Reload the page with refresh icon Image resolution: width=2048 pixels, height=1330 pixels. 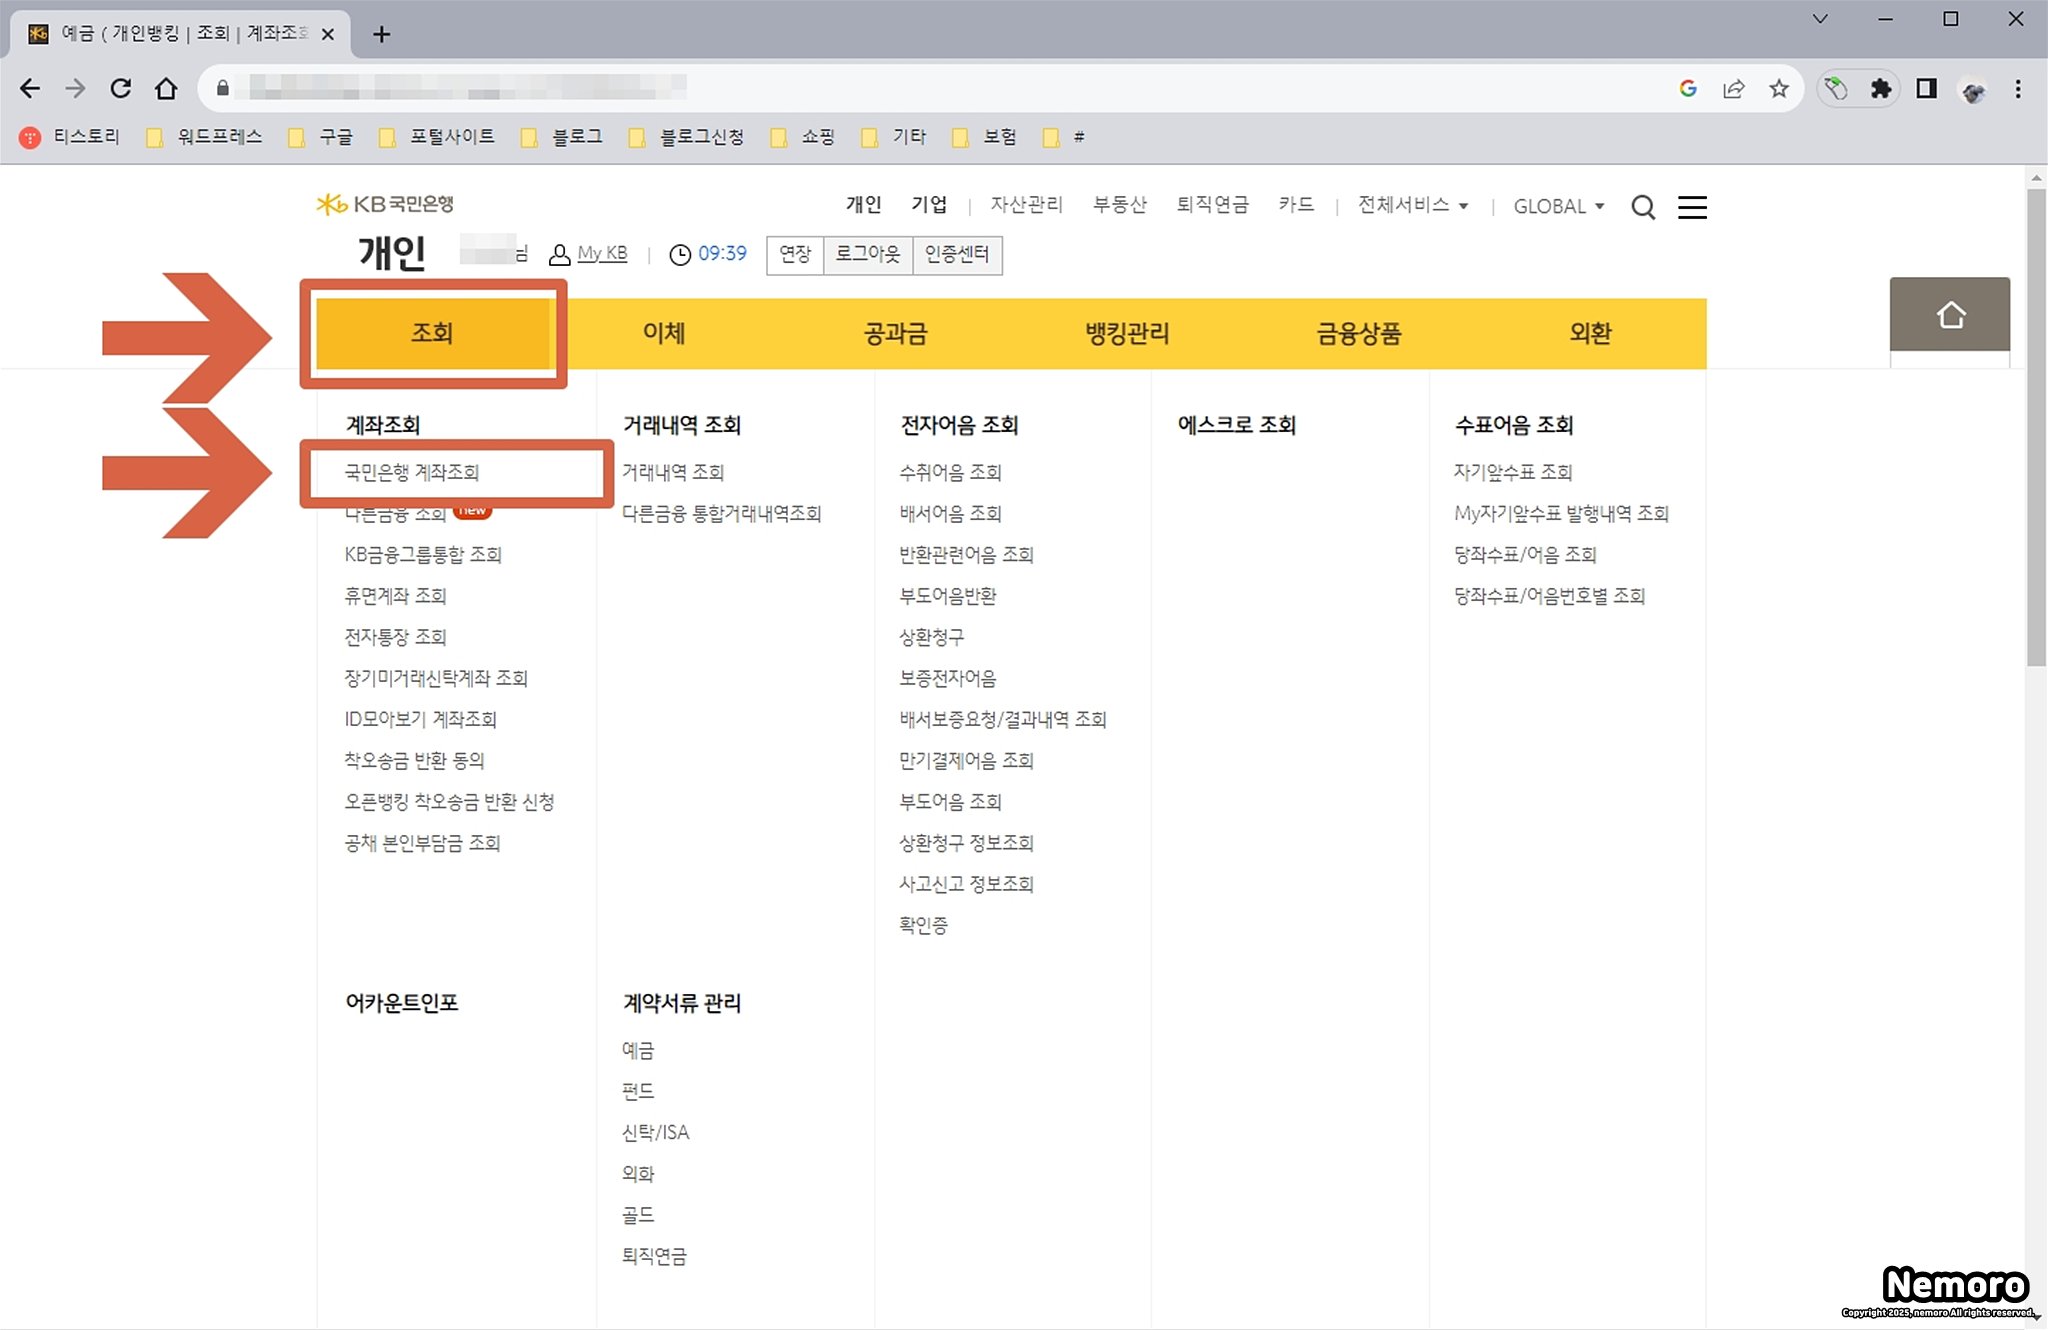point(121,89)
